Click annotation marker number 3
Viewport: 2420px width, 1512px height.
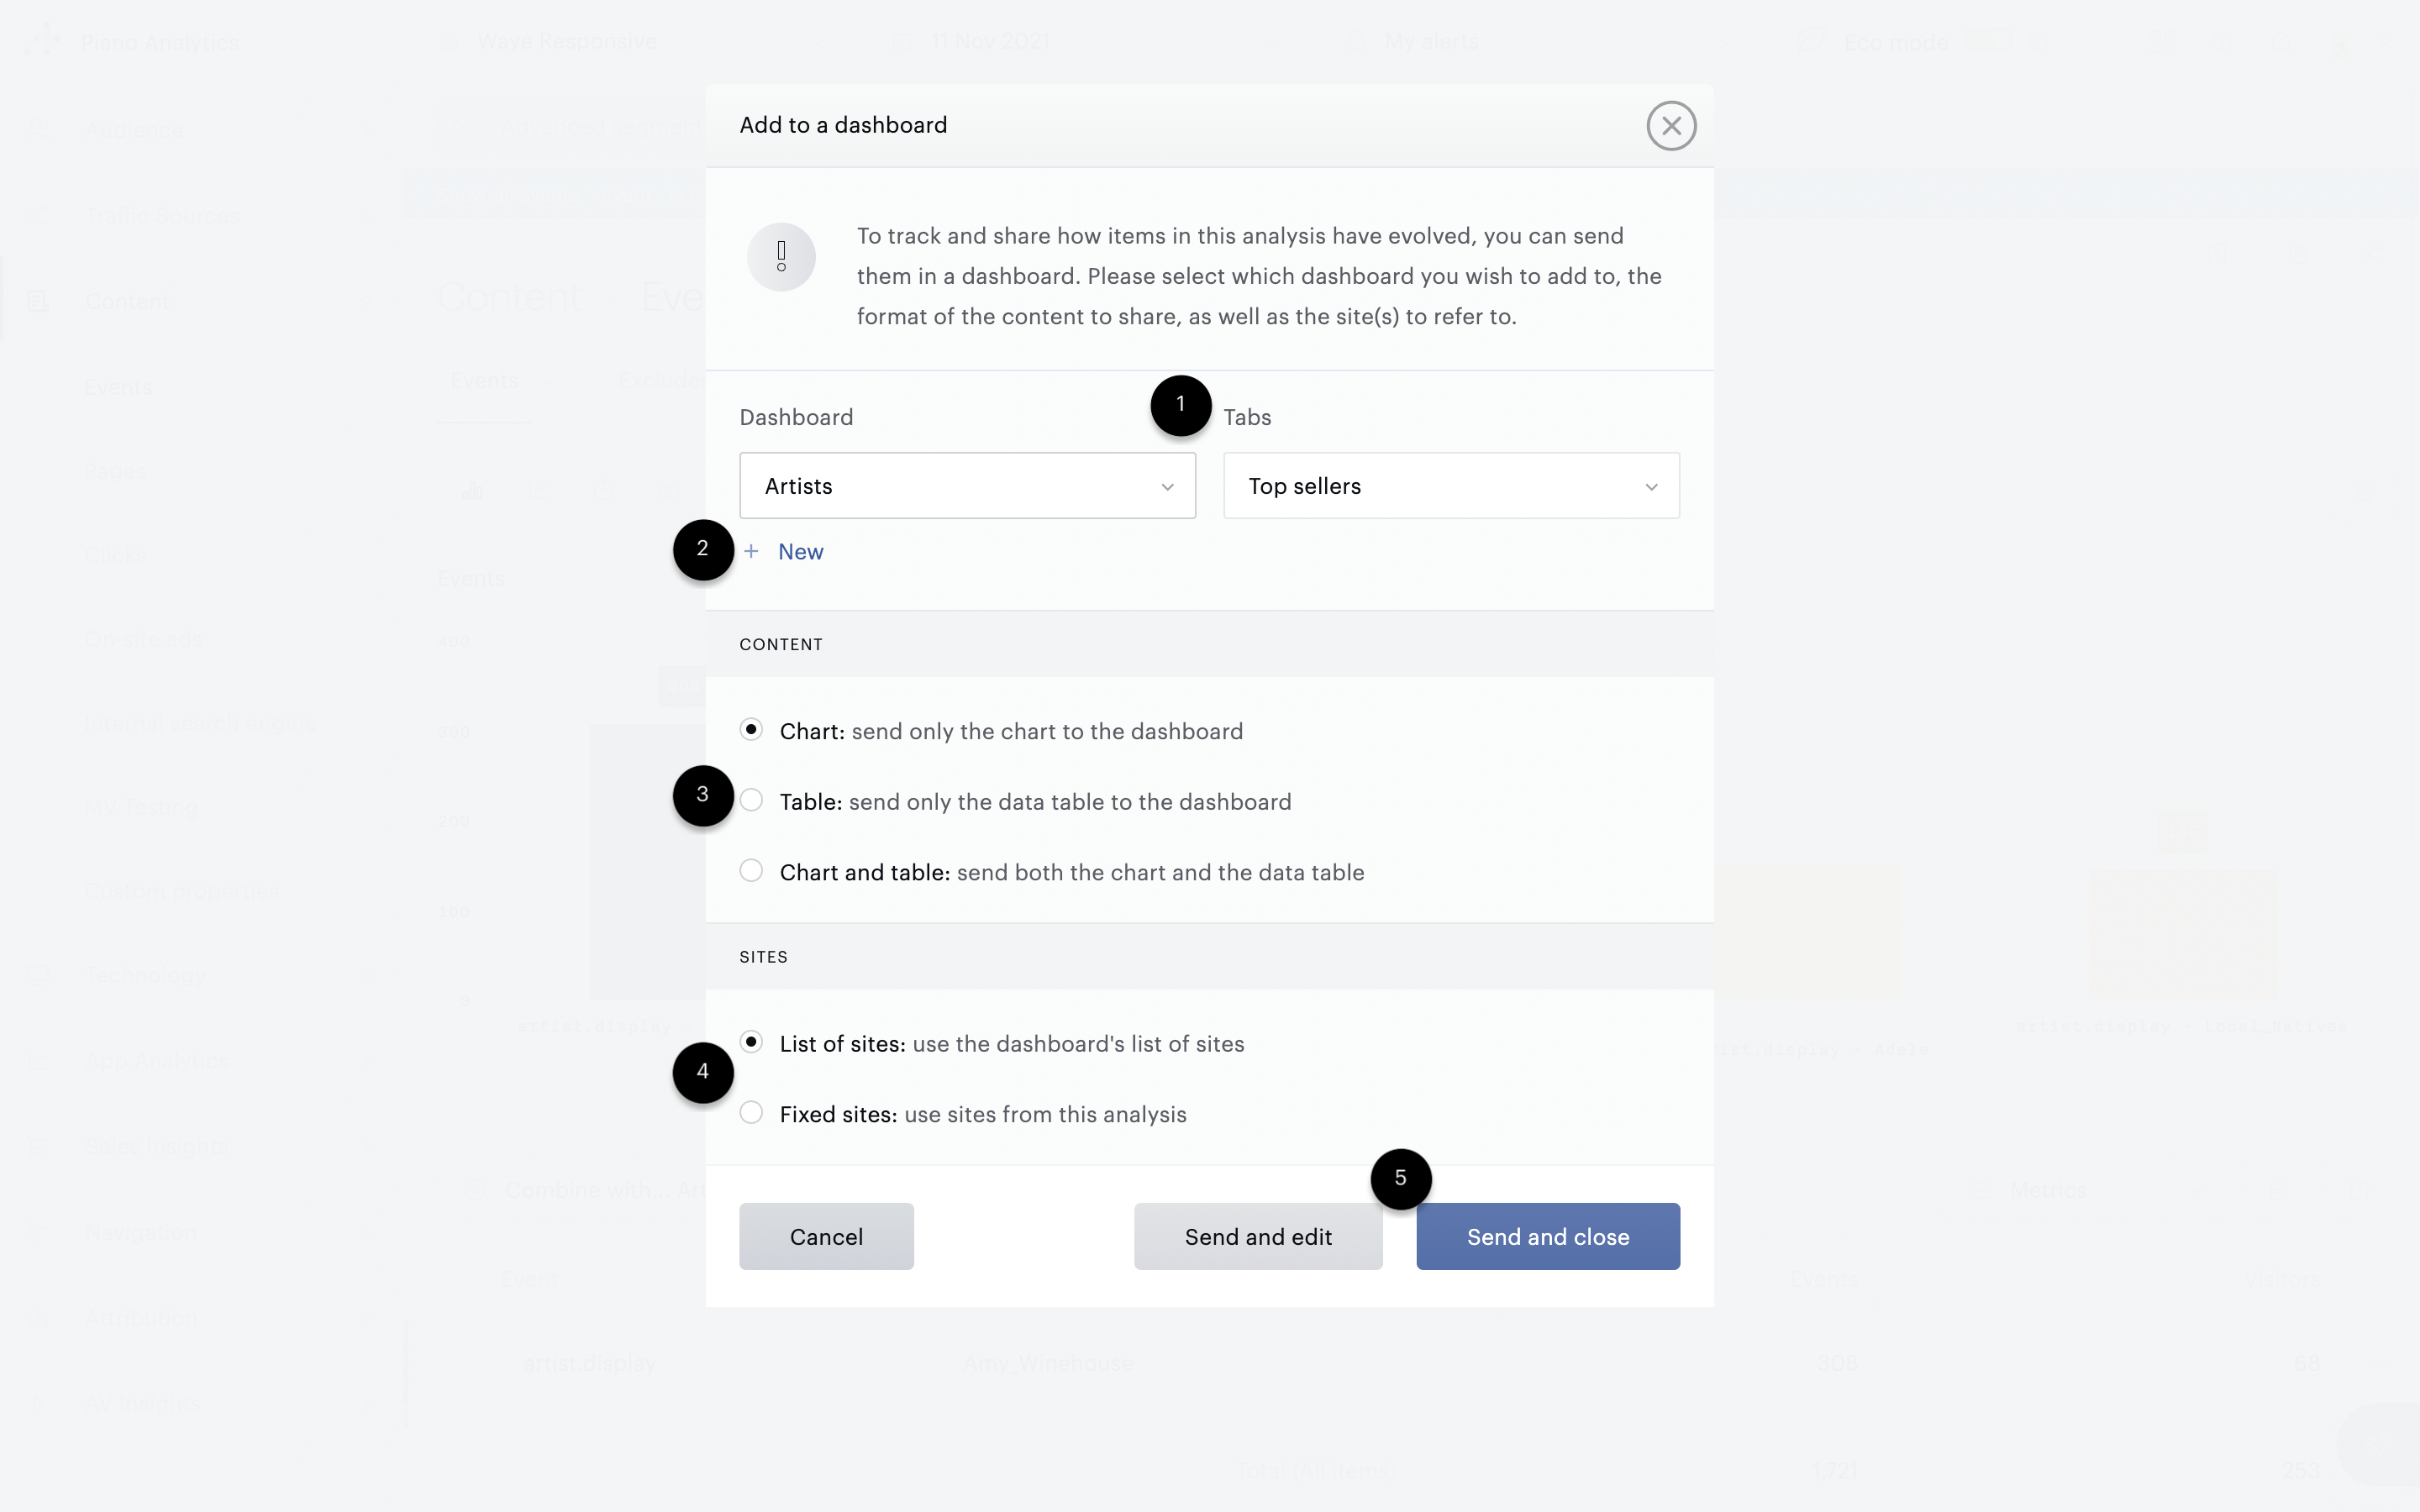click(x=703, y=795)
